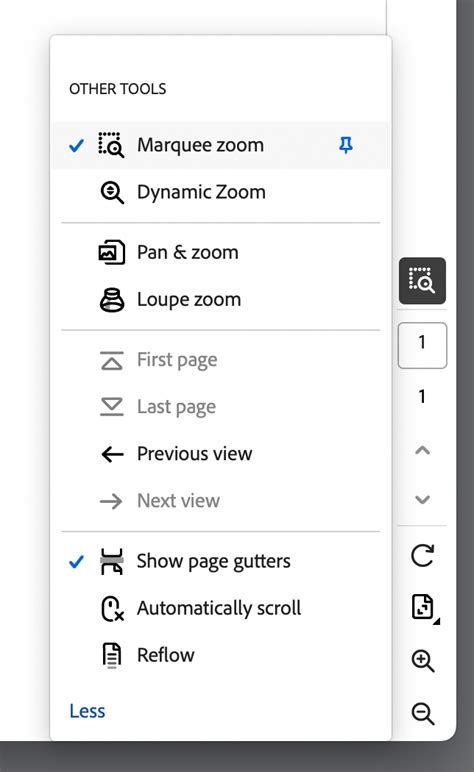Click the Less link

[87, 711]
